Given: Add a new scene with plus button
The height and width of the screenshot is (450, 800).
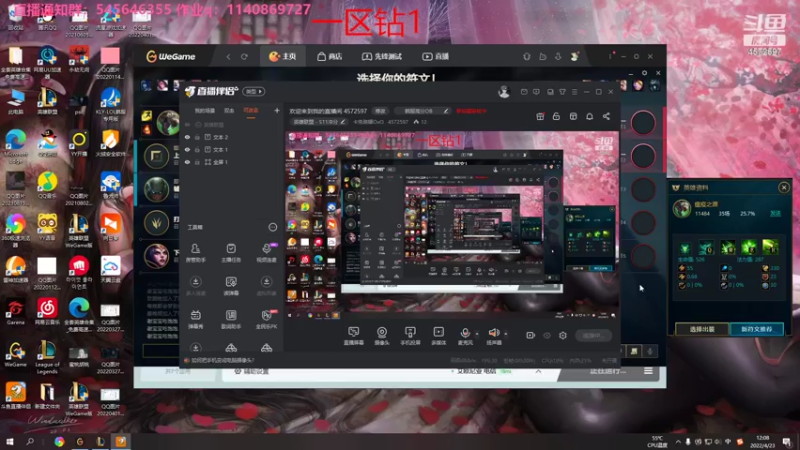Looking at the screenshot, I should (277, 110).
